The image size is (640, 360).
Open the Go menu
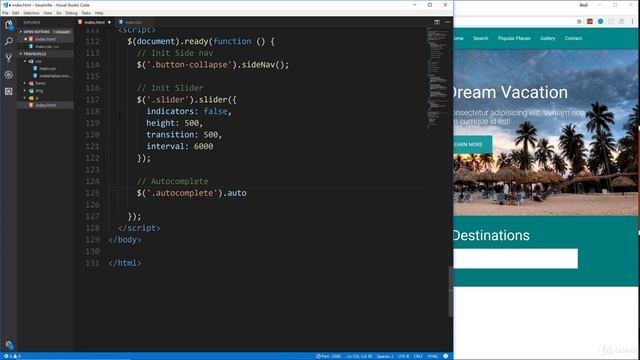coord(59,13)
